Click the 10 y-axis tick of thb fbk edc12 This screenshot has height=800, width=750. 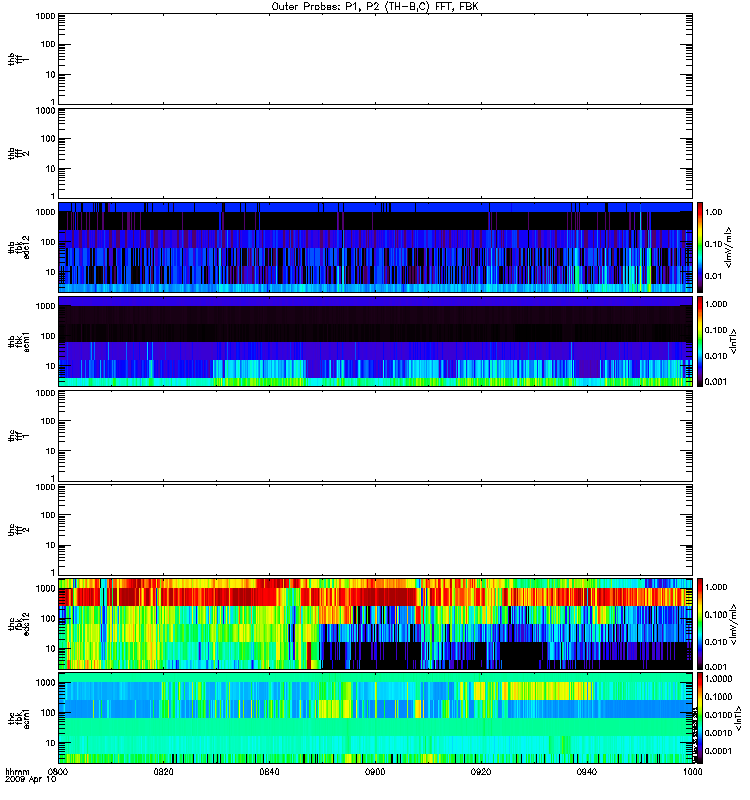pos(51,272)
